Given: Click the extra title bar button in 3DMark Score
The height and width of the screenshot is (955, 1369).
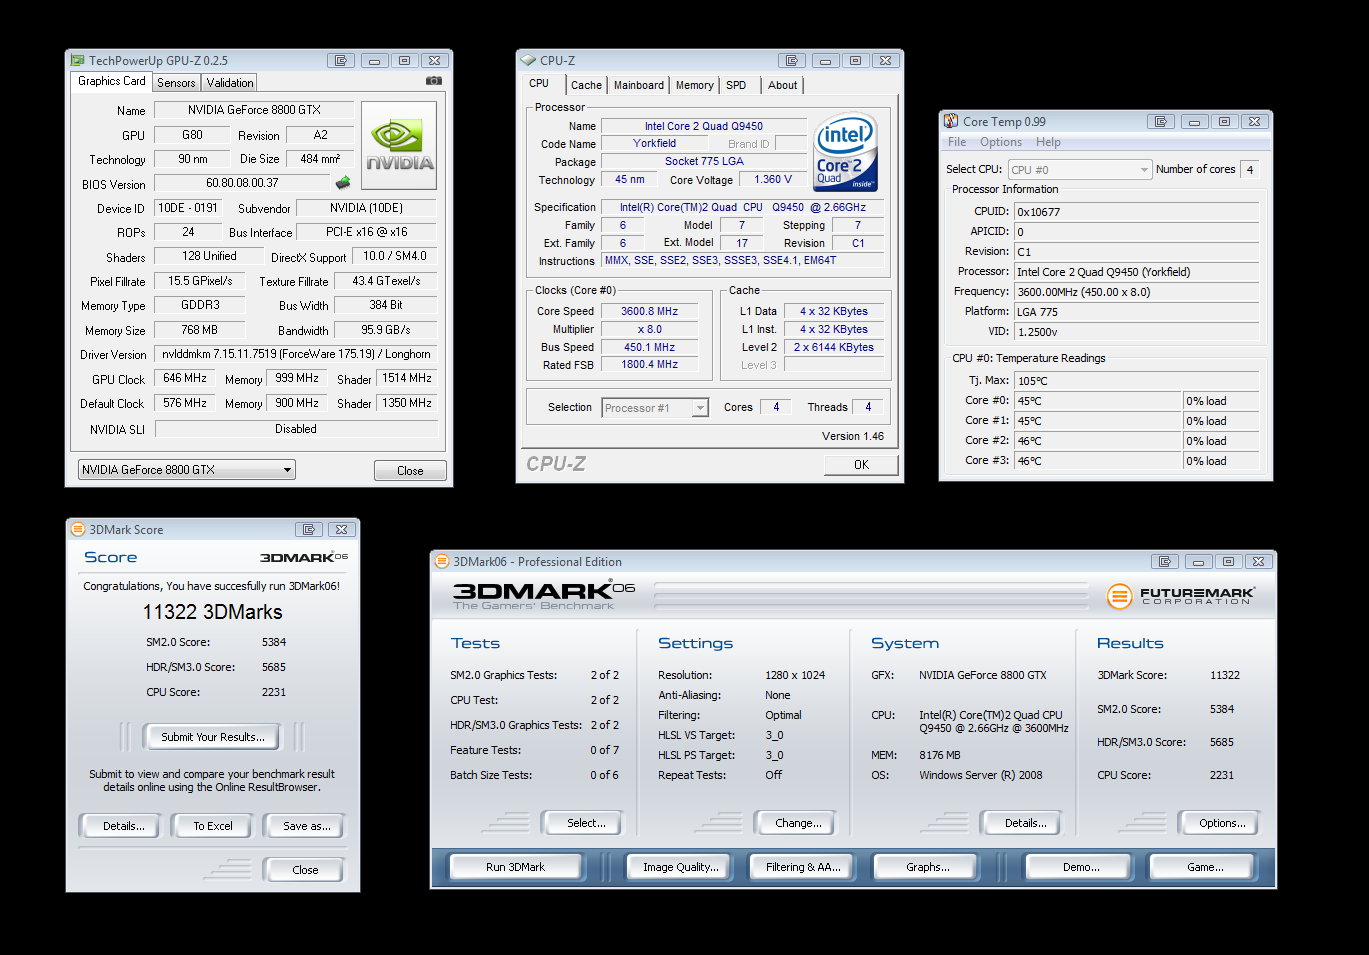Looking at the screenshot, I should coord(309,530).
